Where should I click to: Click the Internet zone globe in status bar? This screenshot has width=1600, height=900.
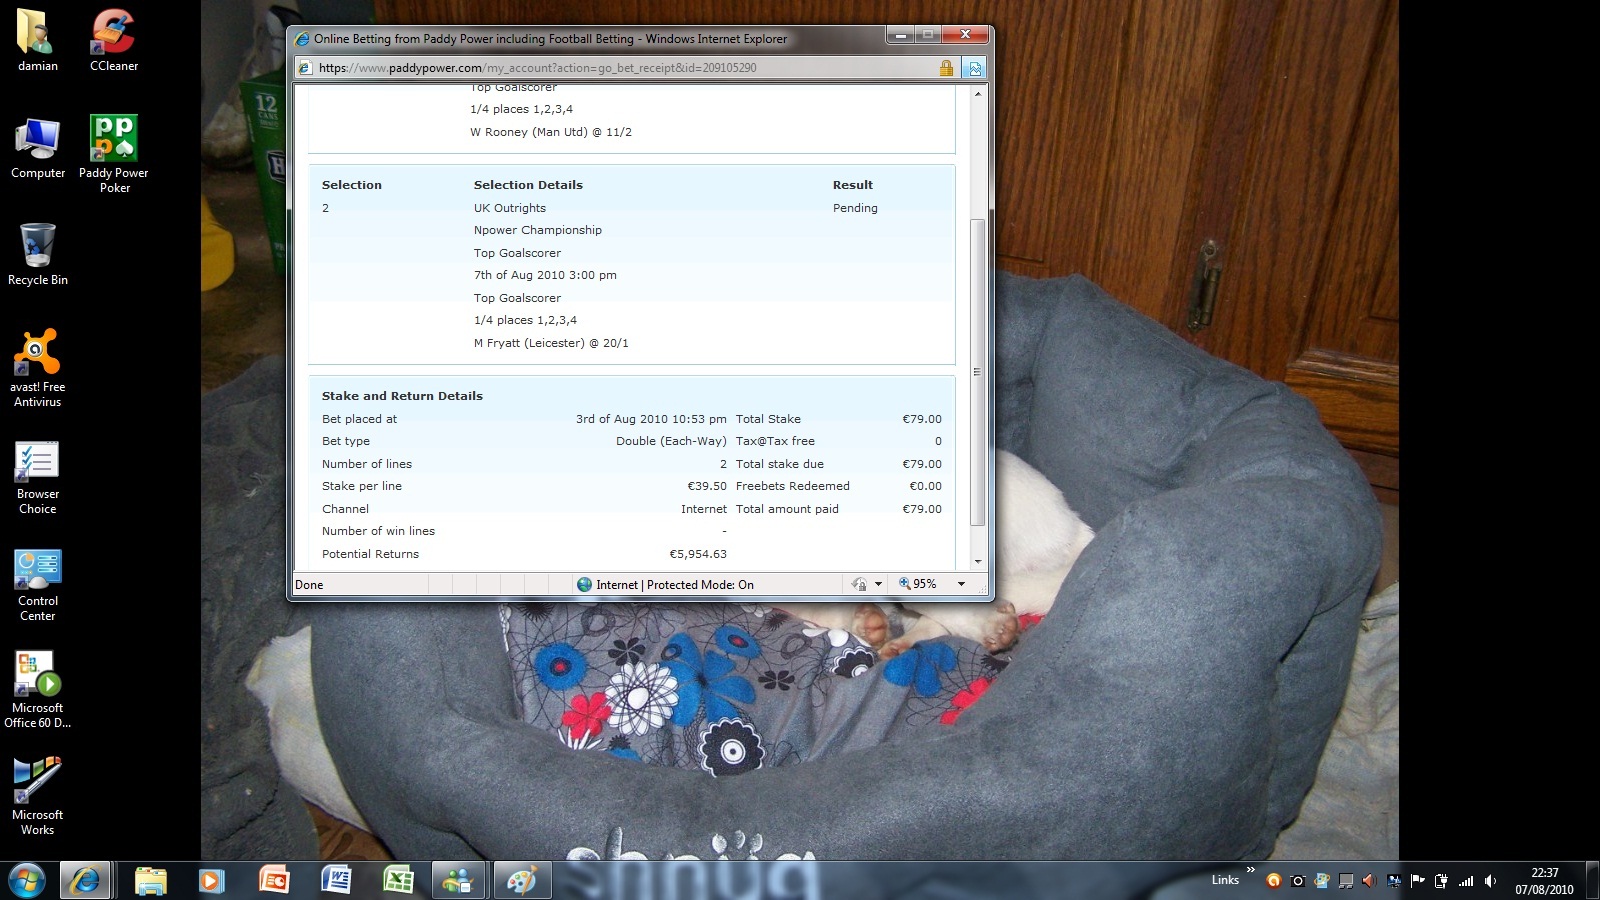585,584
